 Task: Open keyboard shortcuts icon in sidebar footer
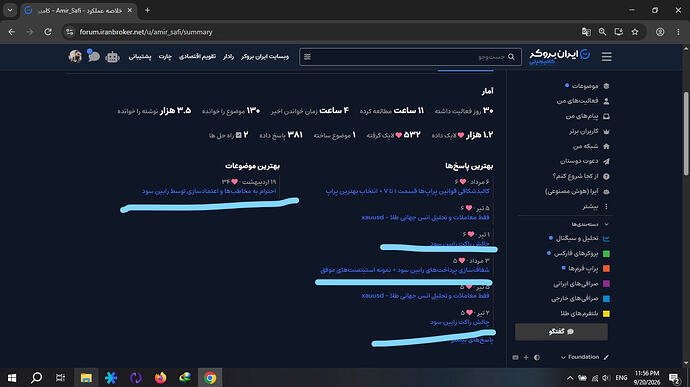(515, 358)
